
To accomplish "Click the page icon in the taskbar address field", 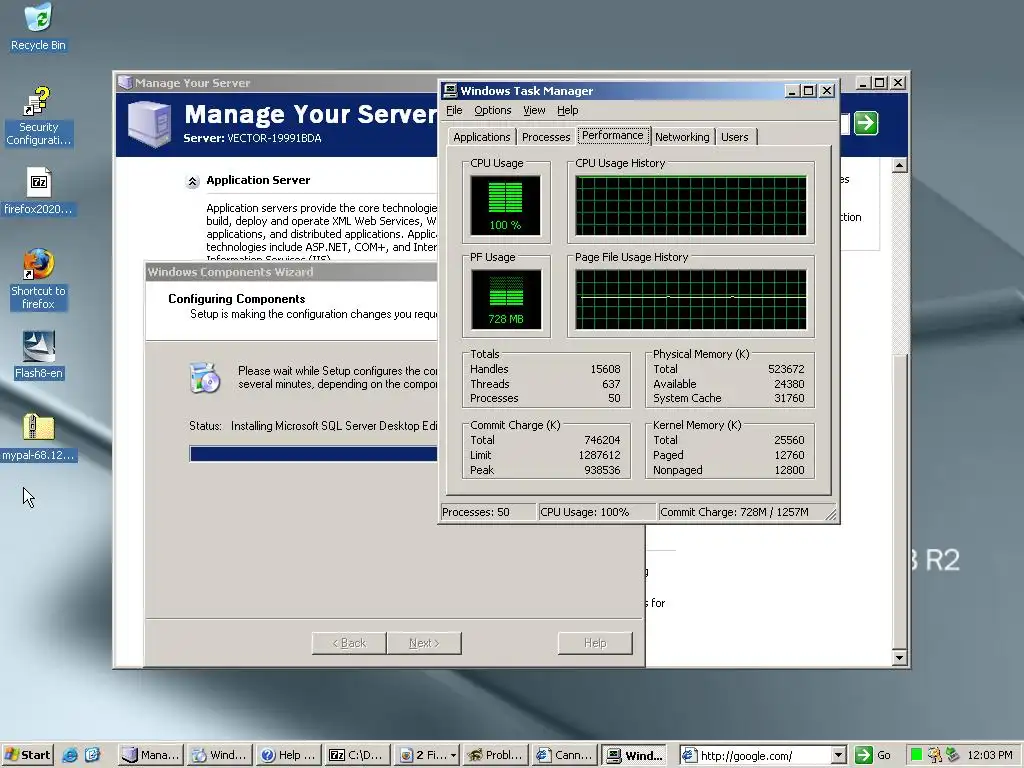I will (688, 755).
